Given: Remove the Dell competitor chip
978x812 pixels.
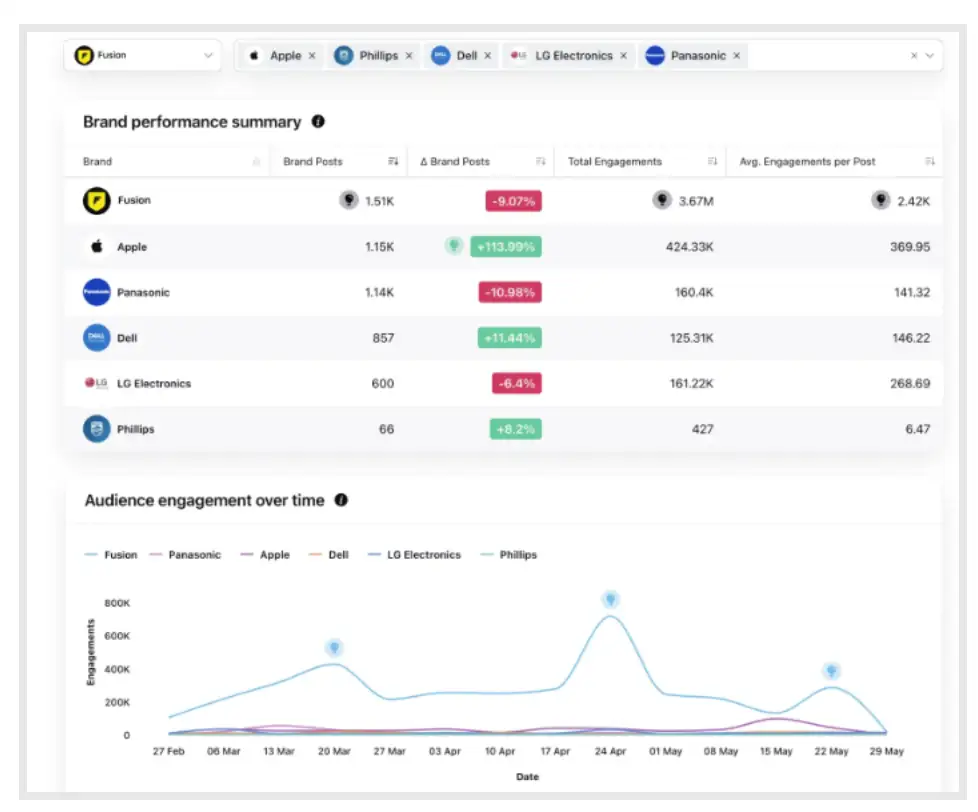Looking at the screenshot, I should click(488, 56).
